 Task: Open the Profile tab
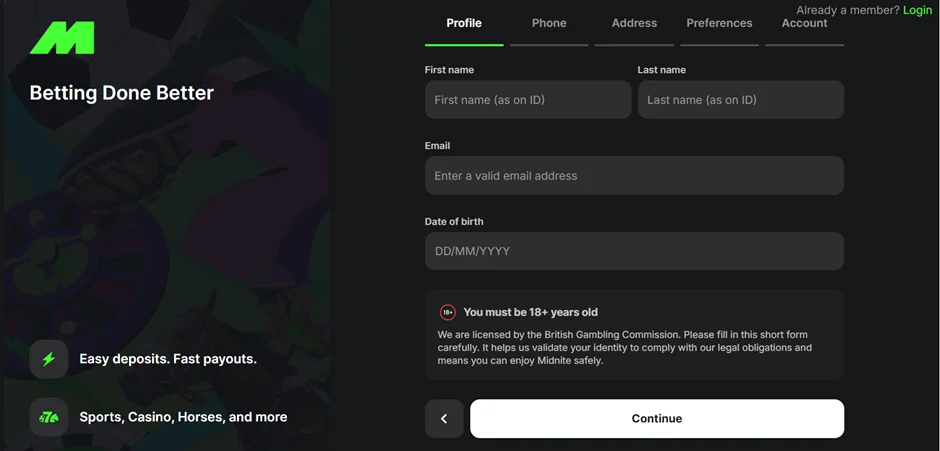(464, 23)
